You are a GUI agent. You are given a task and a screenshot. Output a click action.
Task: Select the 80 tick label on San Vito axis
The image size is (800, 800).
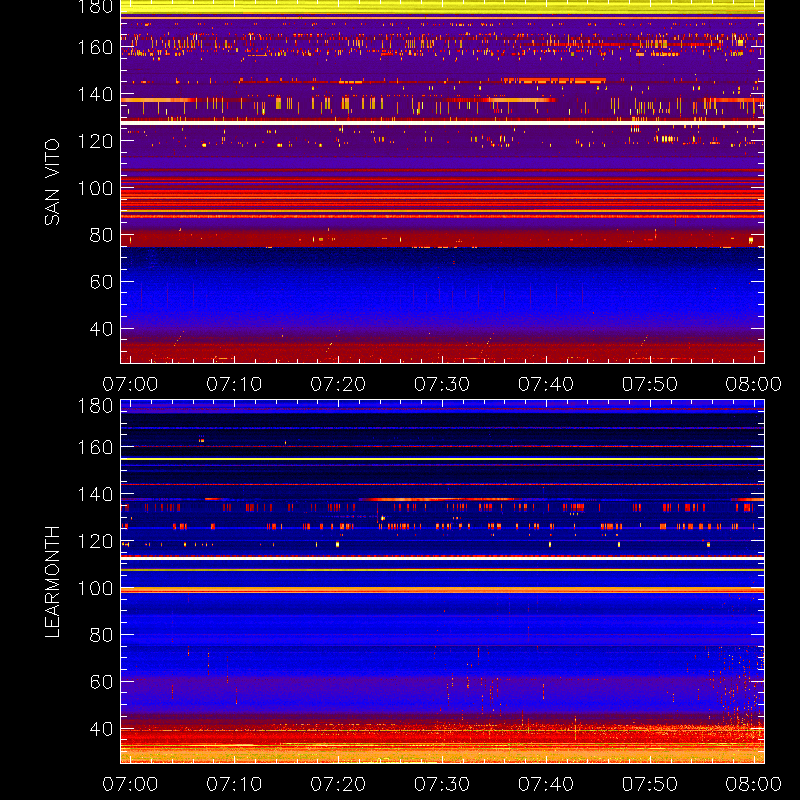(x=101, y=235)
